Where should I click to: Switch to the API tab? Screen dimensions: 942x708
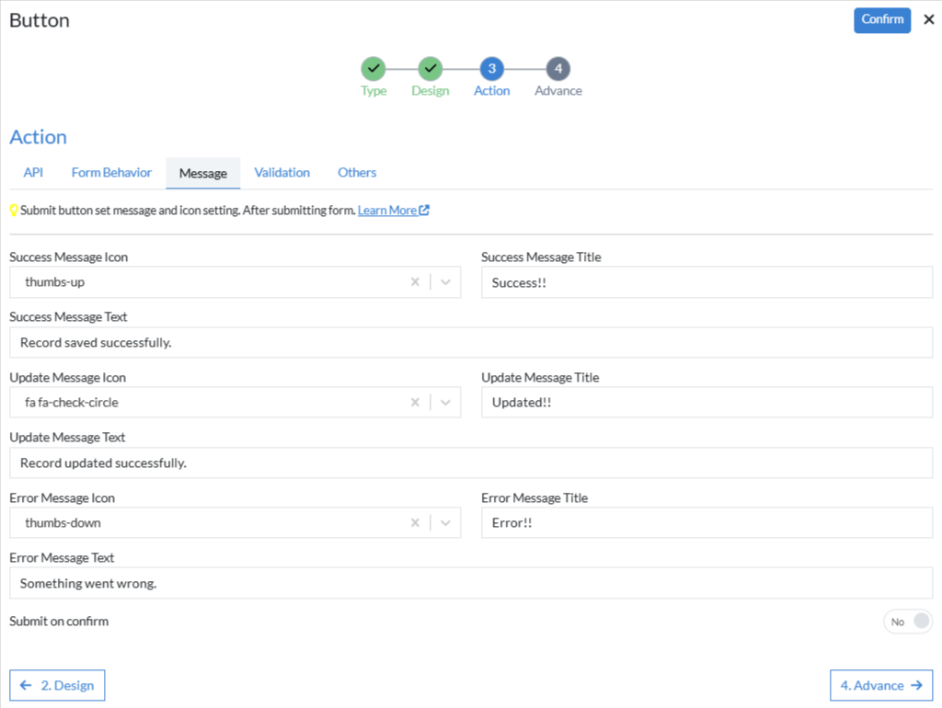(33, 172)
